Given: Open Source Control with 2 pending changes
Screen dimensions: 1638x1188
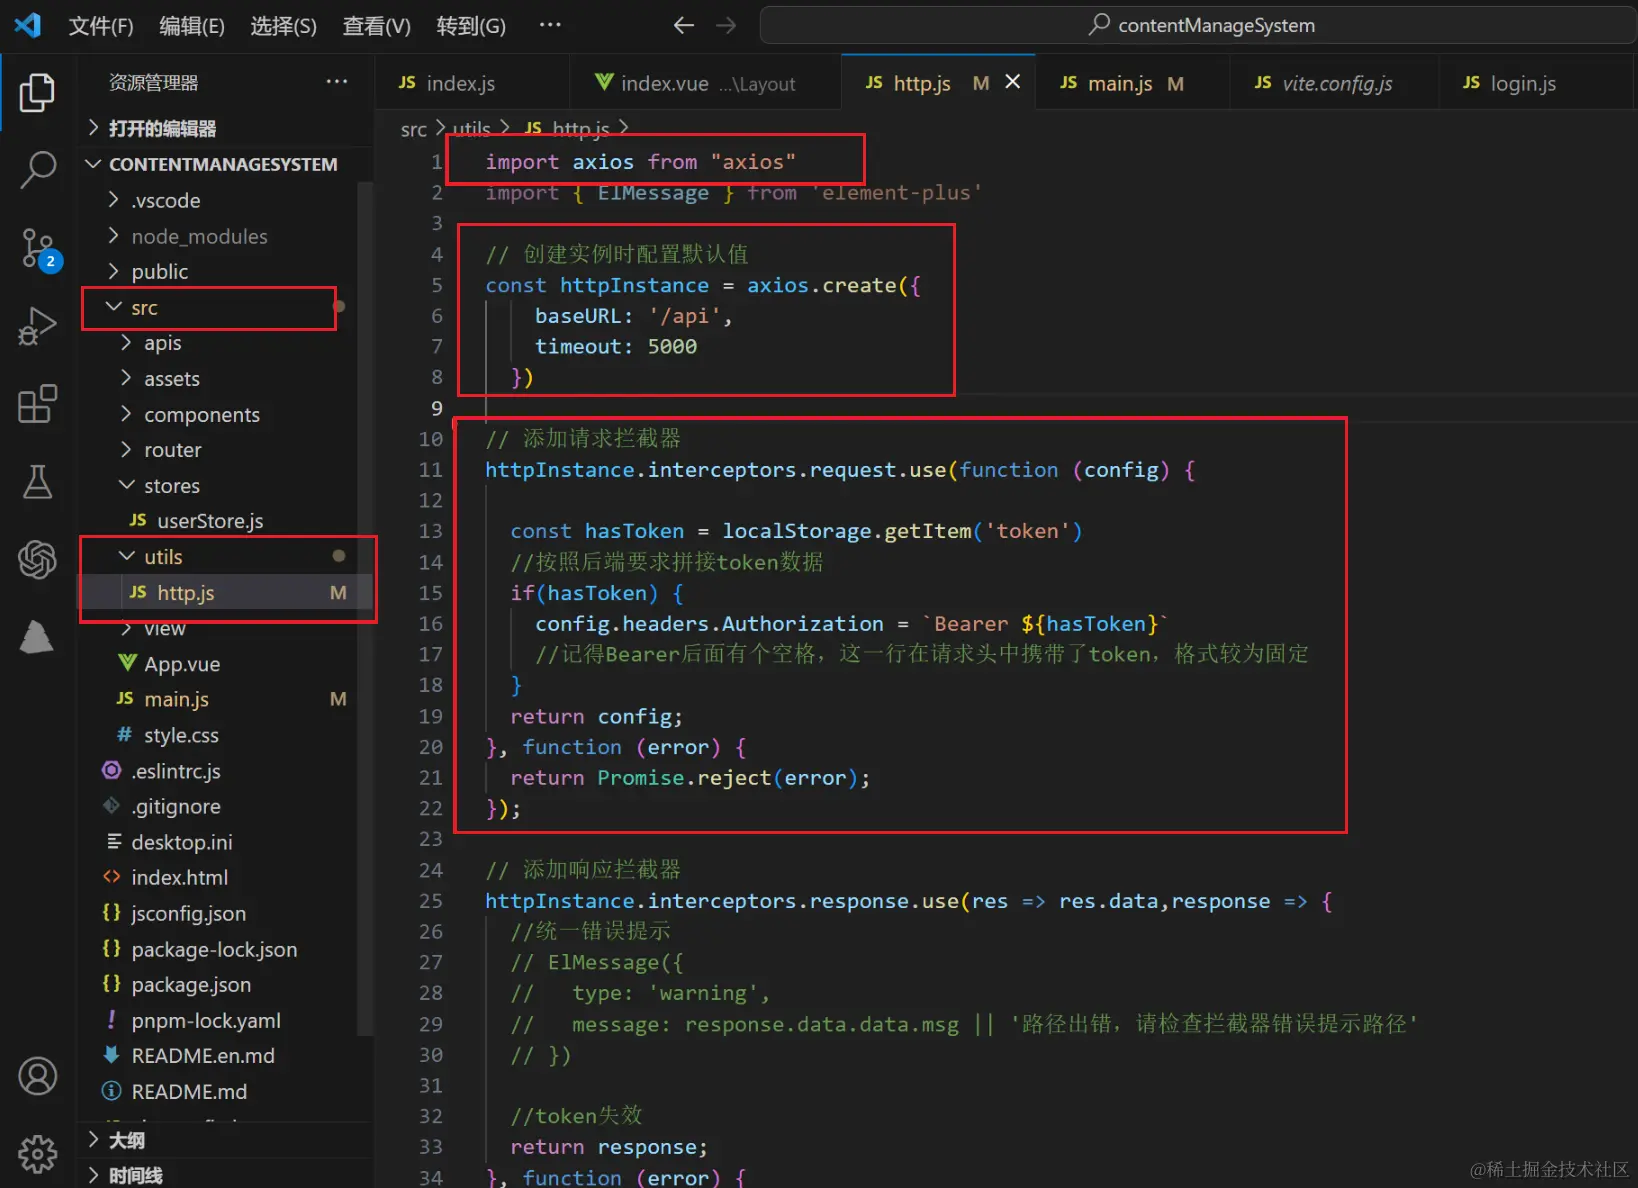Looking at the screenshot, I should (x=37, y=247).
